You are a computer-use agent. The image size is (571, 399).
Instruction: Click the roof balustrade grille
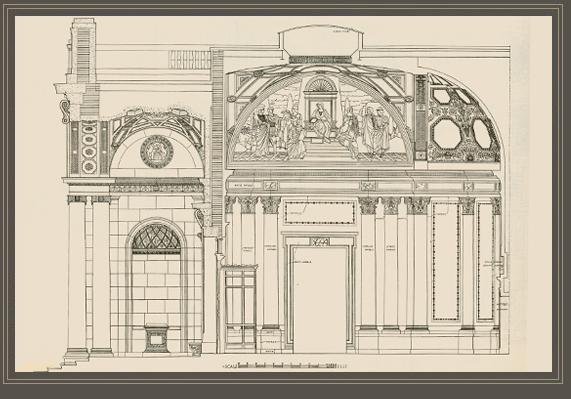coord(189,60)
